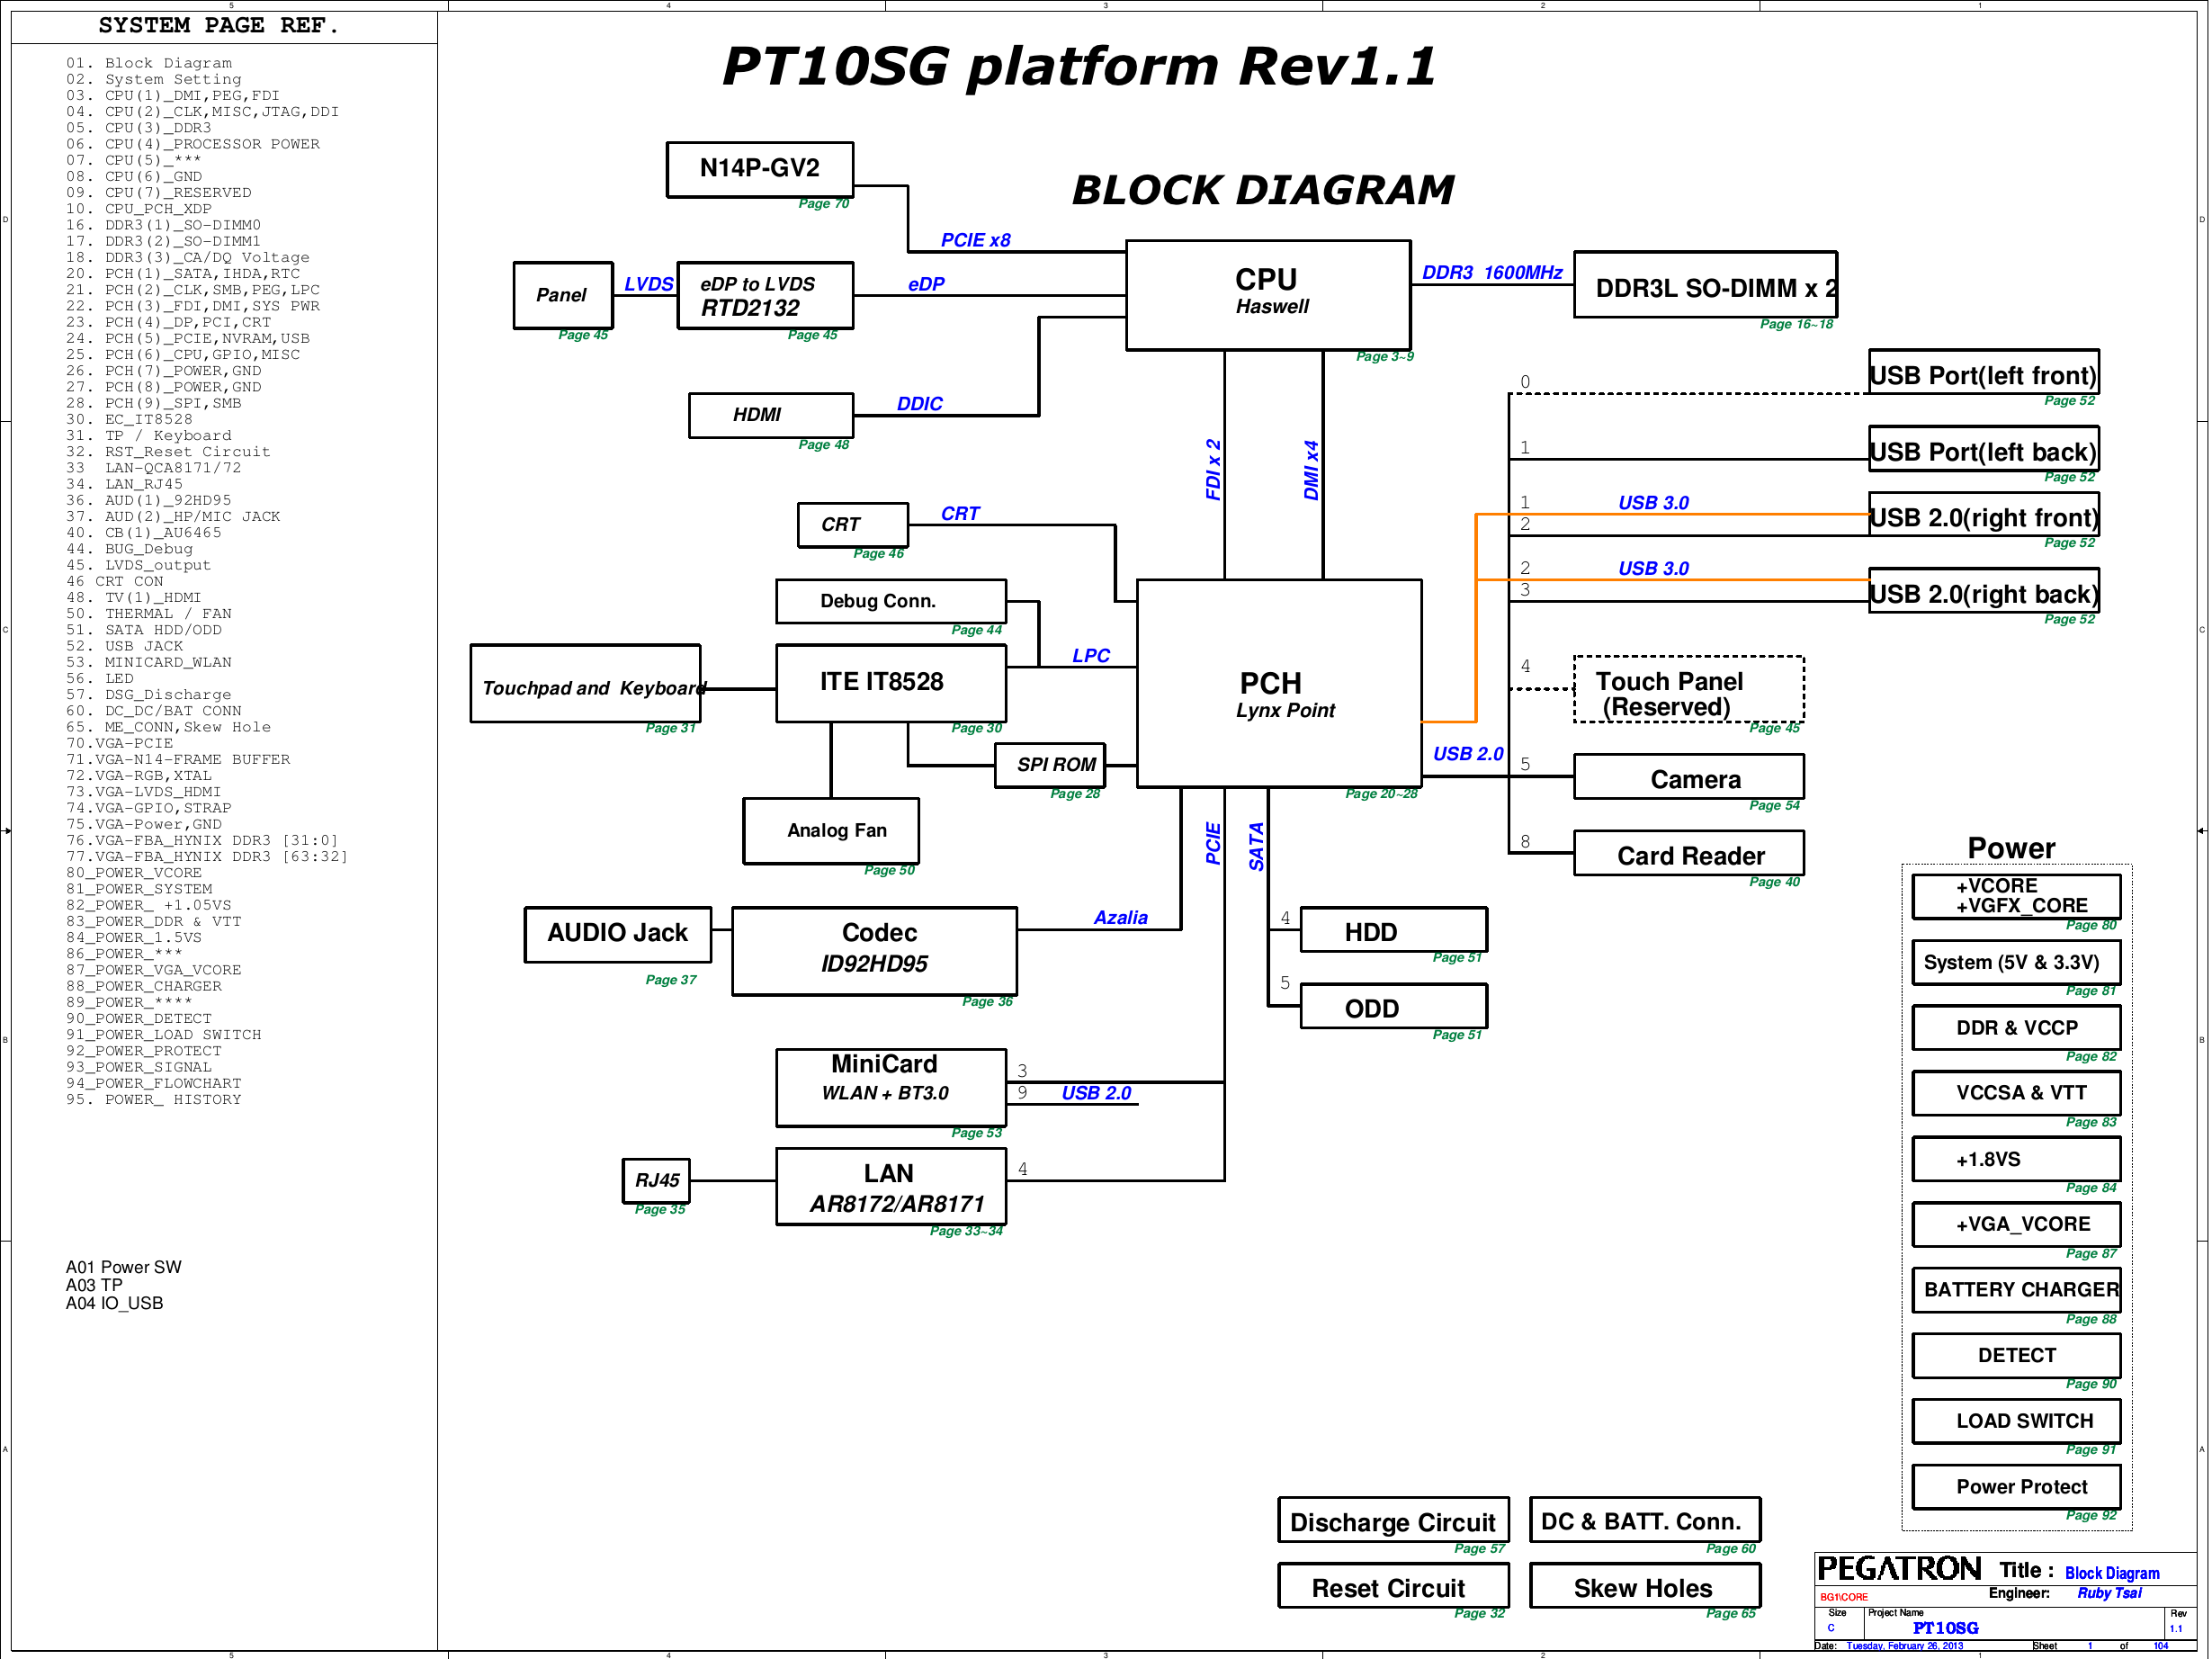Select the +1.8VS power block
Screen dimensions: 2212x1659
pyautogui.click(x=2017, y=1159)
